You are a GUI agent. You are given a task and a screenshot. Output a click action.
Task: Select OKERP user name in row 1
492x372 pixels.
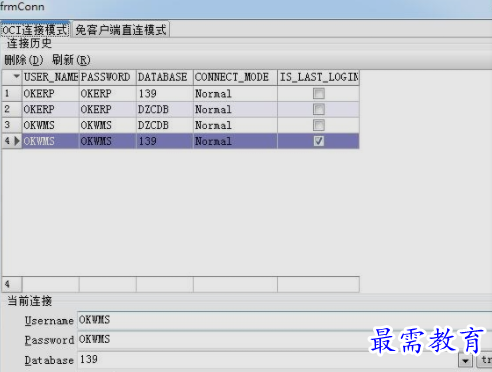(x=51, y=94)
